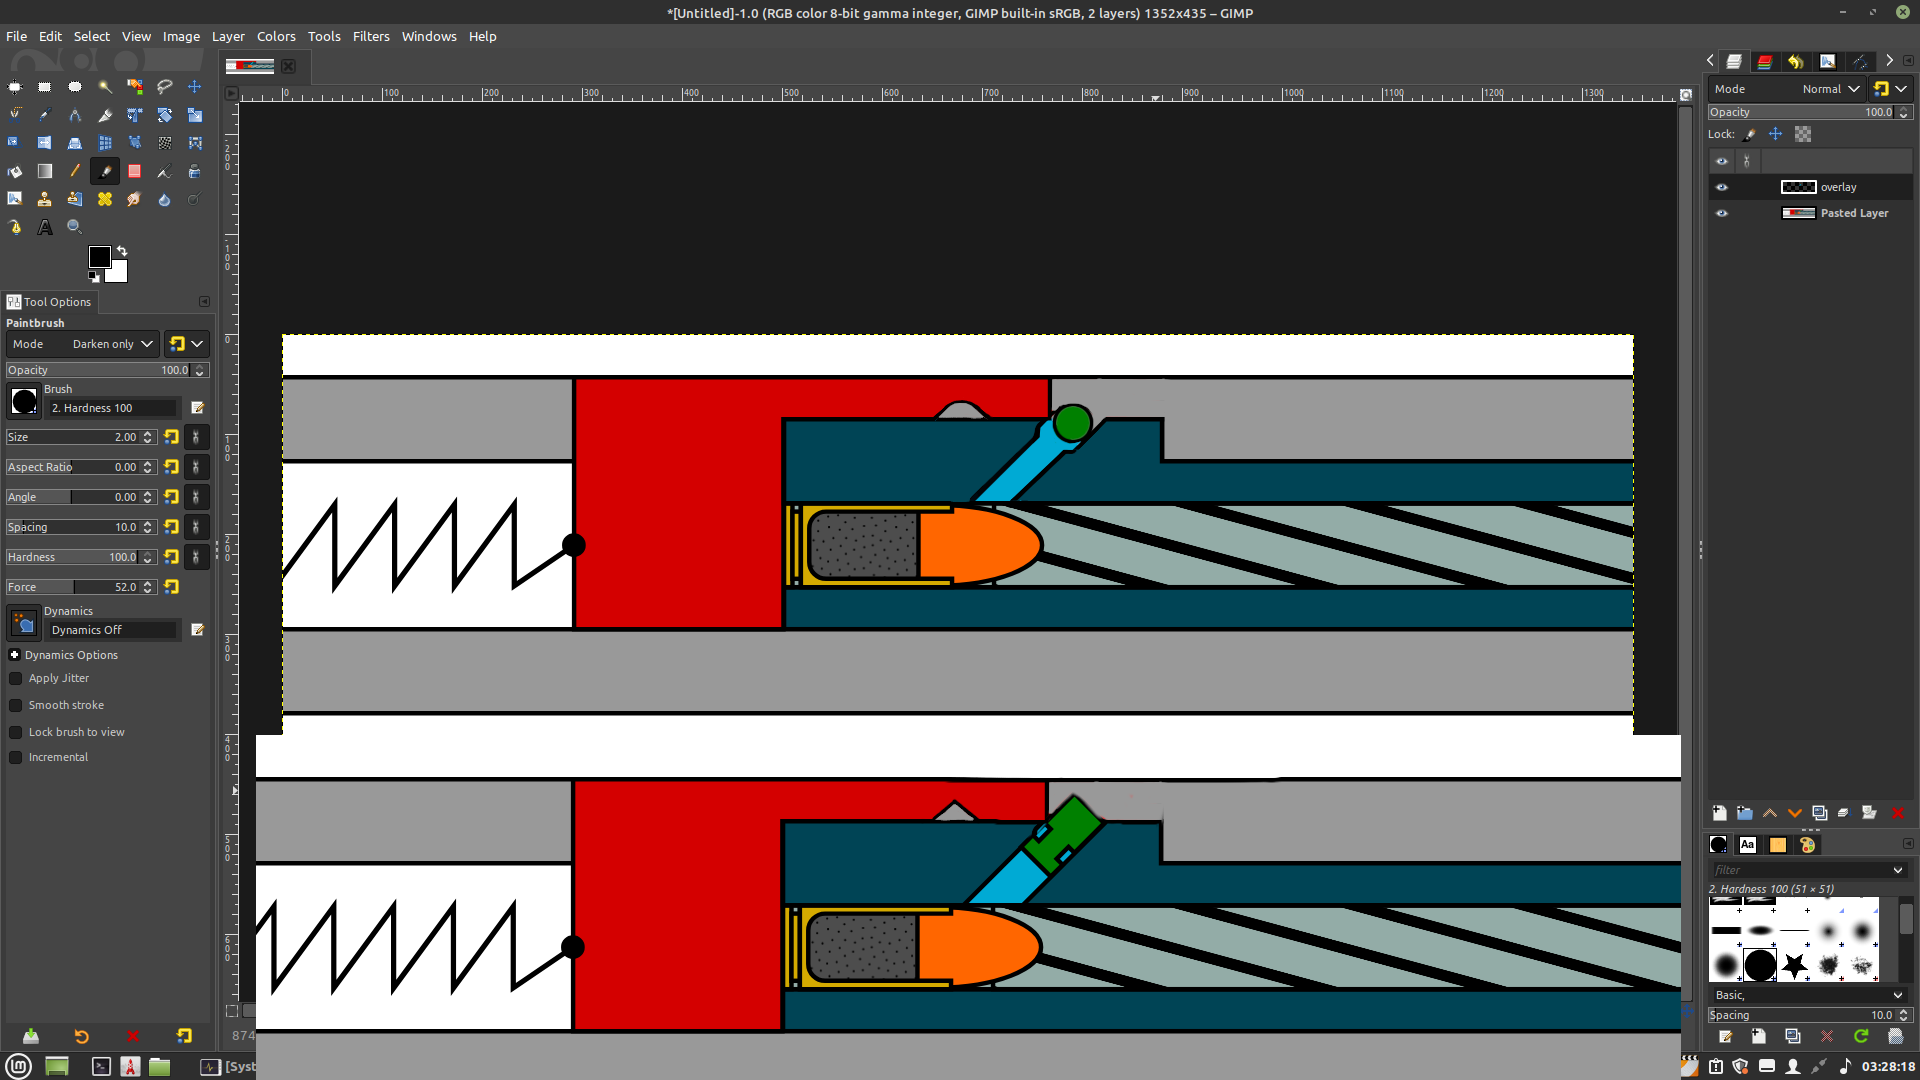Open layer Mode Normal dropdown

click(x=1787, y=89)
